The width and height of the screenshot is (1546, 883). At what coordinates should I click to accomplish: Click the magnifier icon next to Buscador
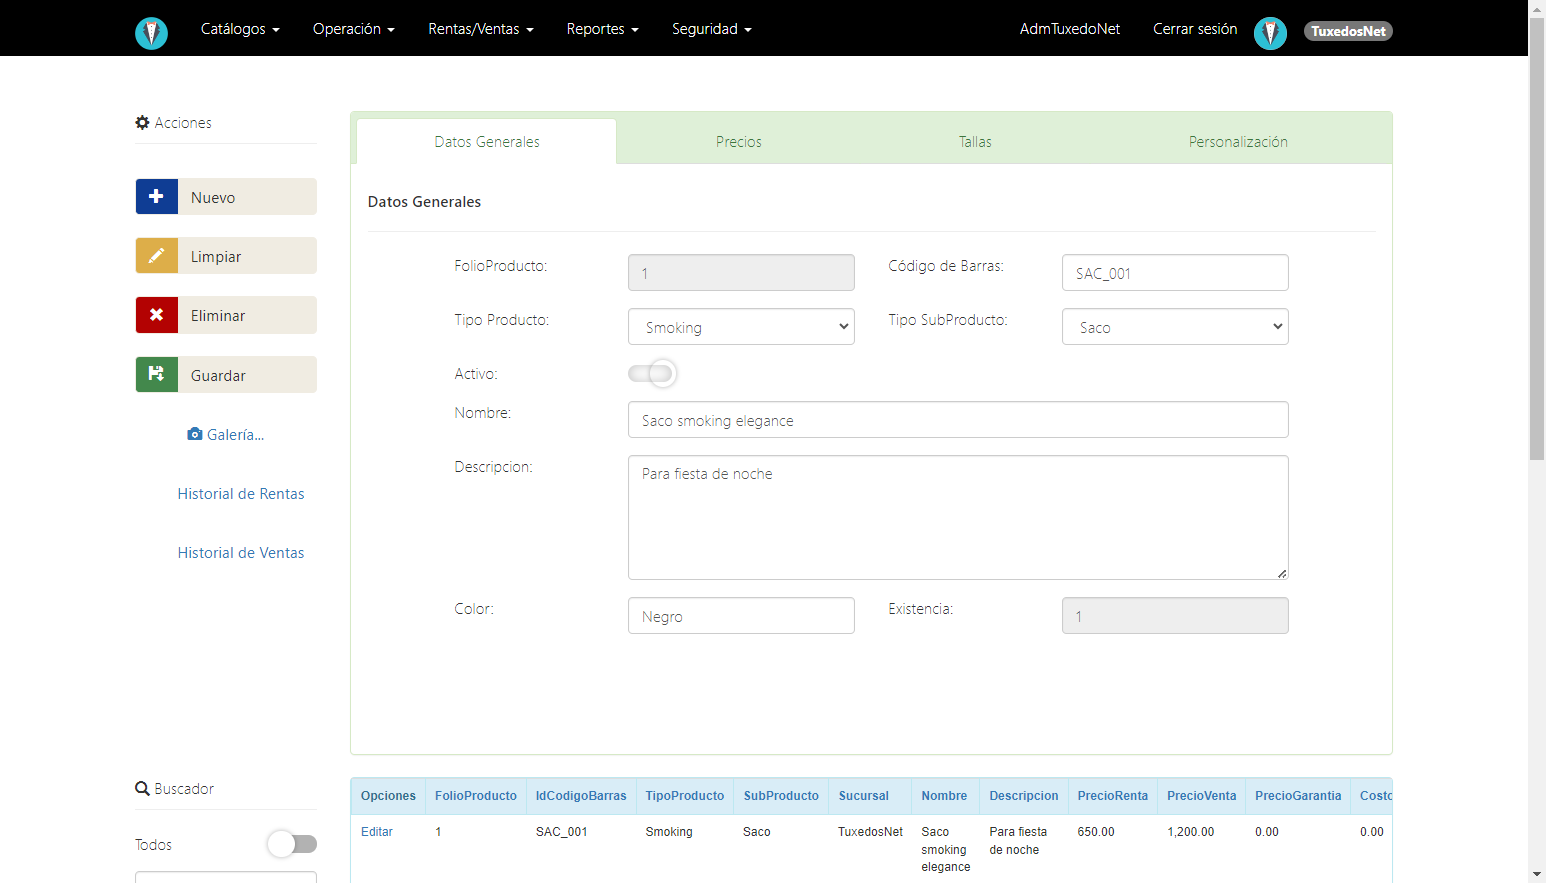pos(142,788)
